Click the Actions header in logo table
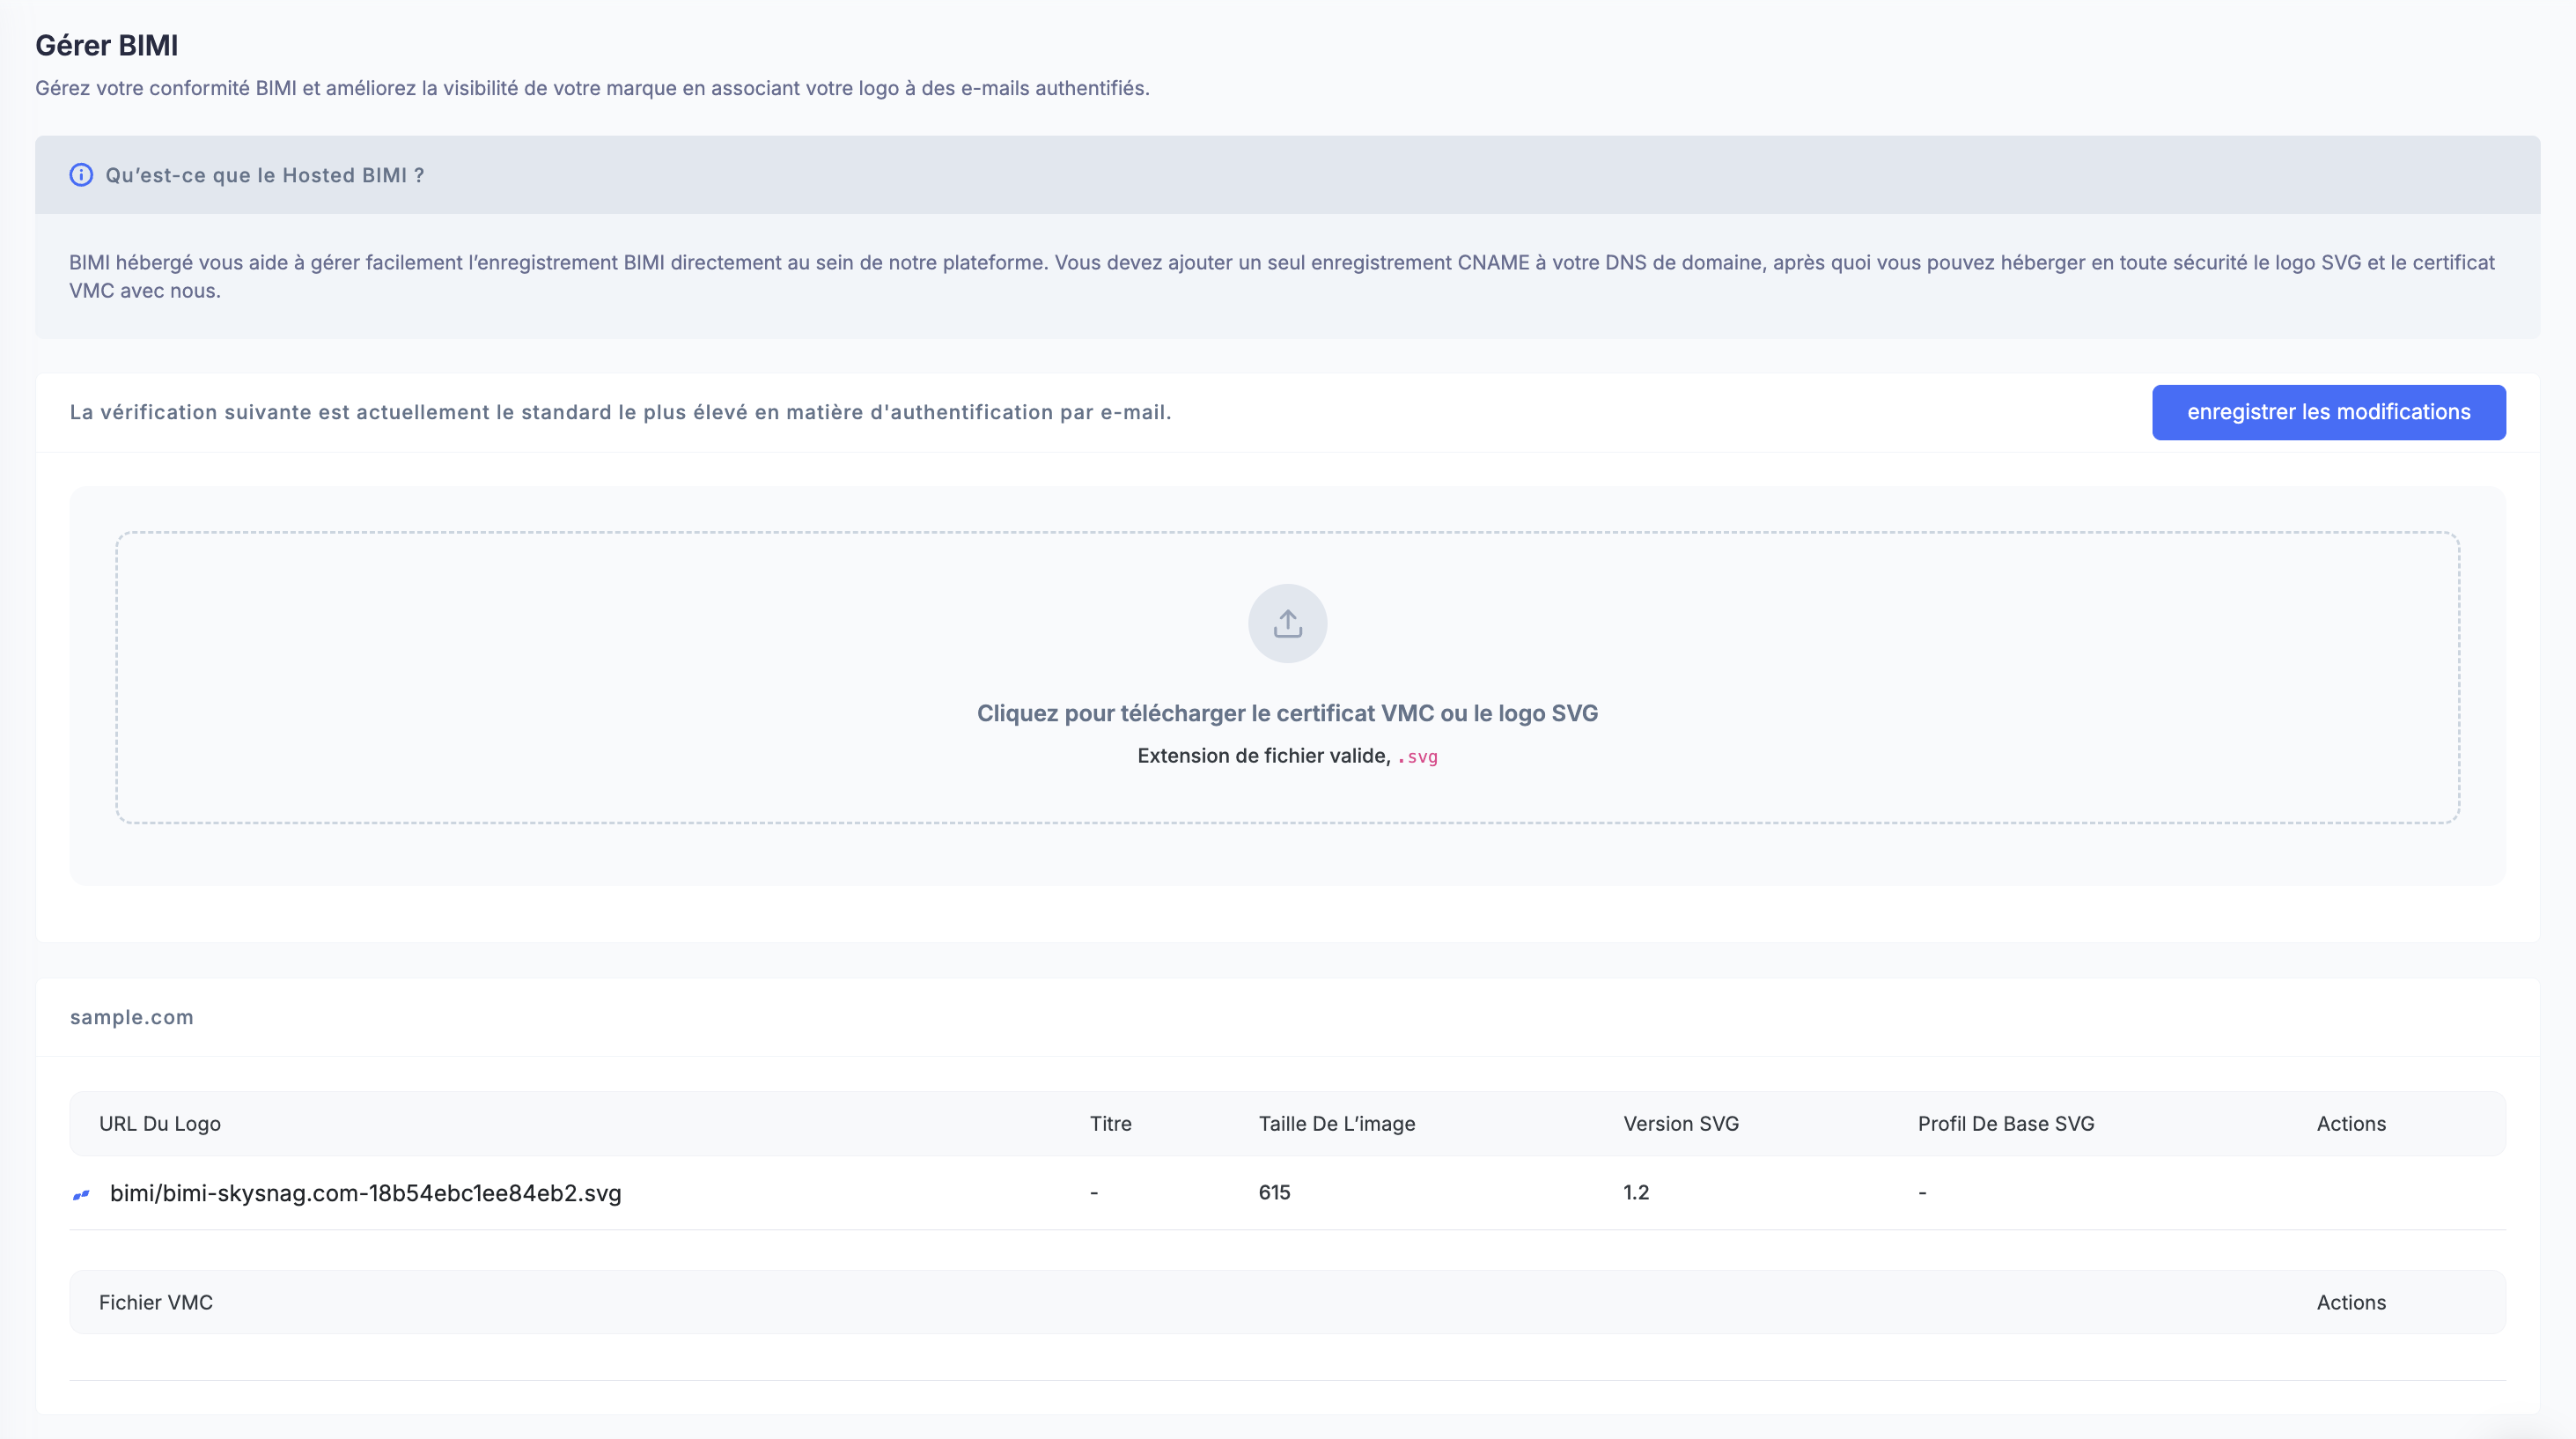 (x=2350, y=1123)
